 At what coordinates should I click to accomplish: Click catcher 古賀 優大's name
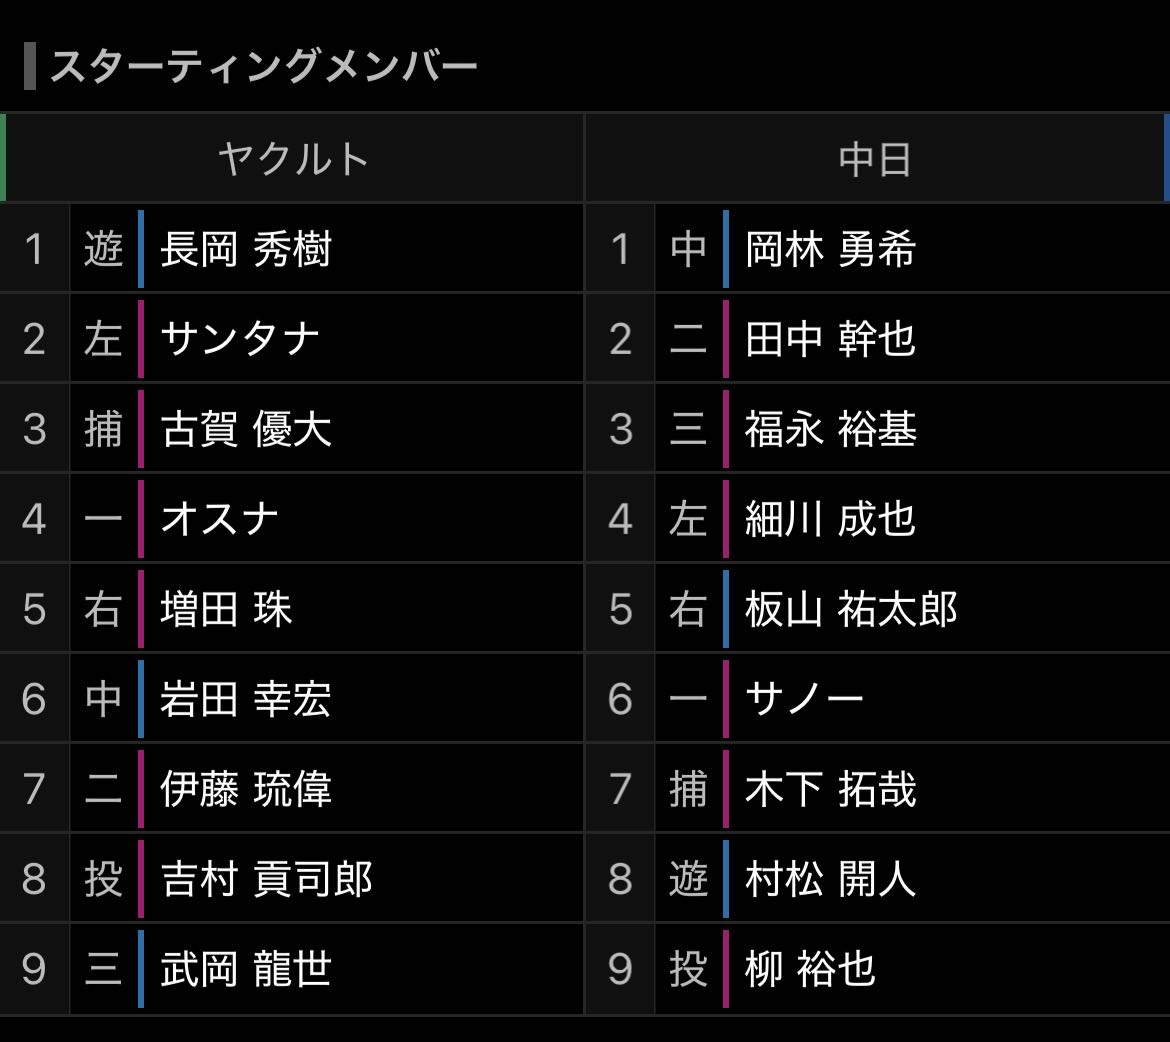tap(246, 429)
